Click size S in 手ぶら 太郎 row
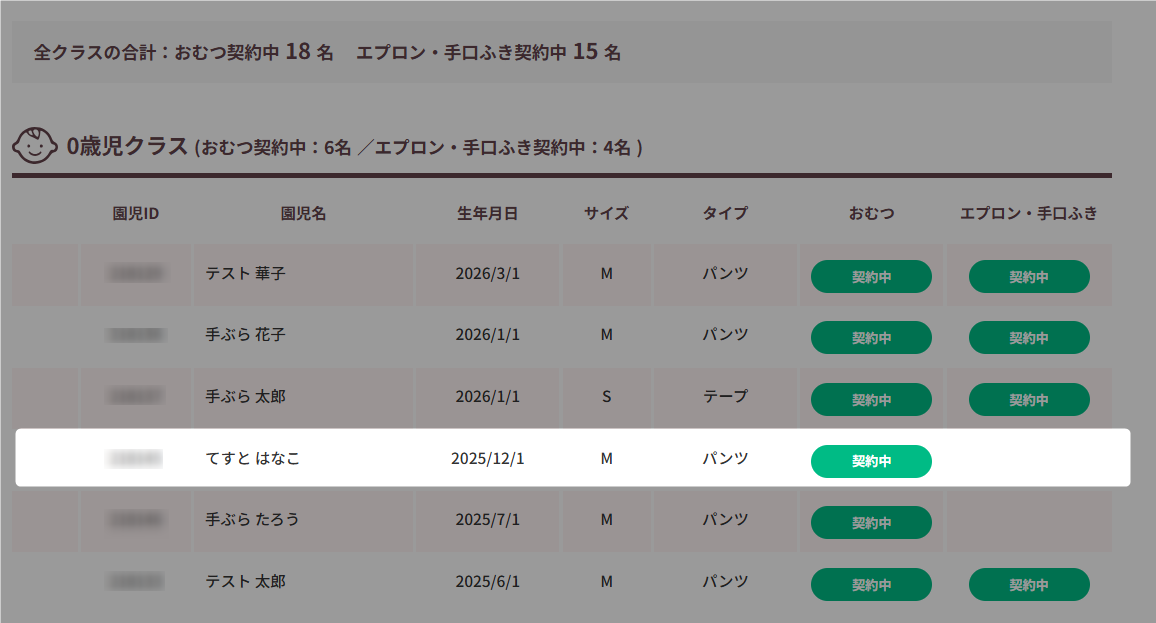This screenshot has height=623, width=1156. tap(606, 397)
